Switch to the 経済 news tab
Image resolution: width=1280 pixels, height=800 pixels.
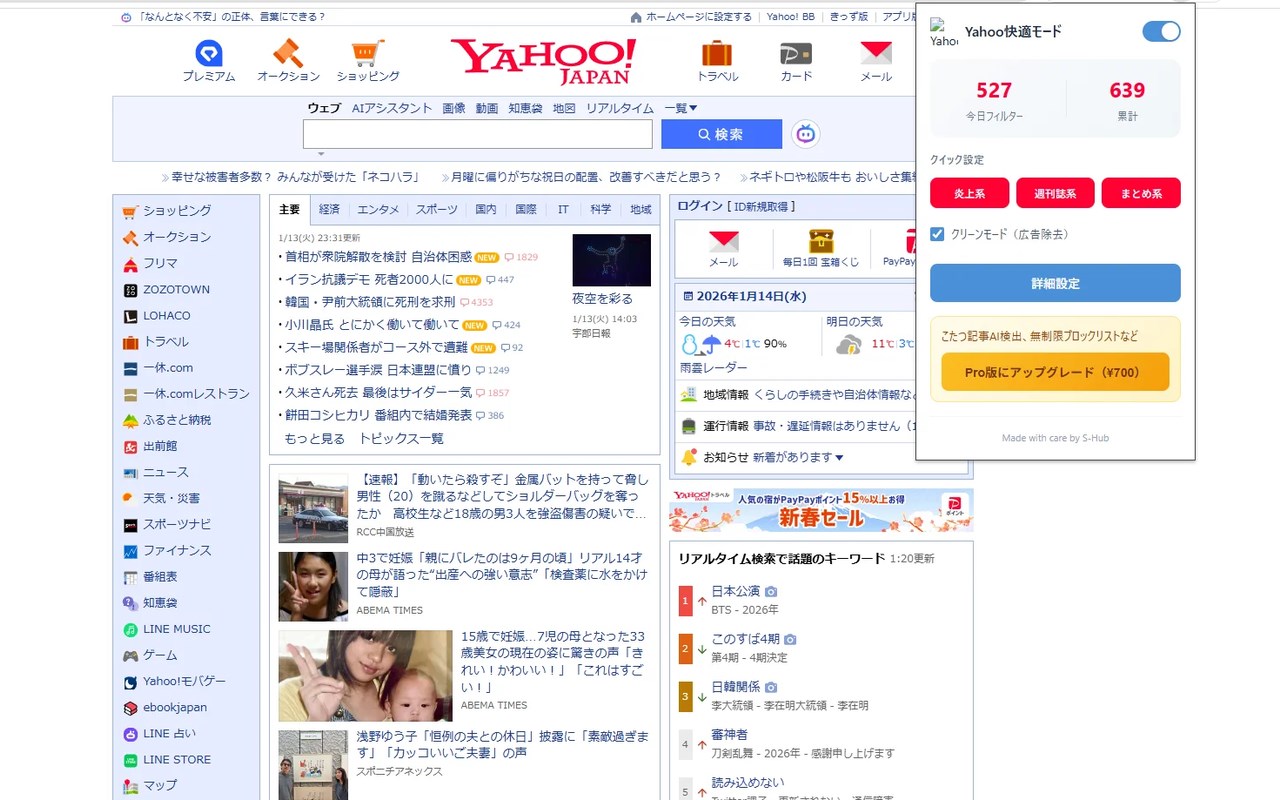[x=329, y=209]
